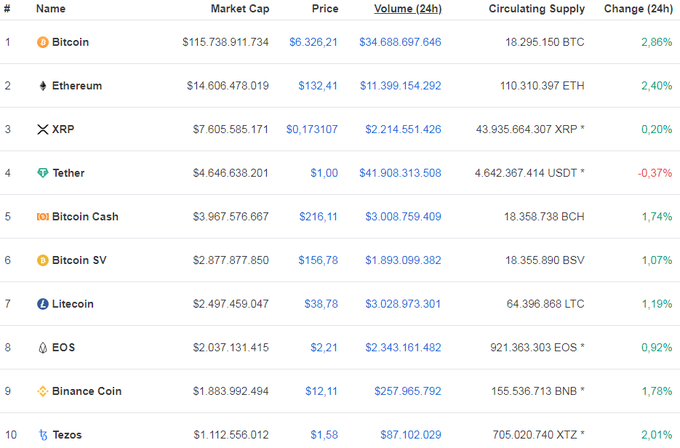The image size is (680, 448).
Task: Open the XRP name link
Action: (63, 129)
